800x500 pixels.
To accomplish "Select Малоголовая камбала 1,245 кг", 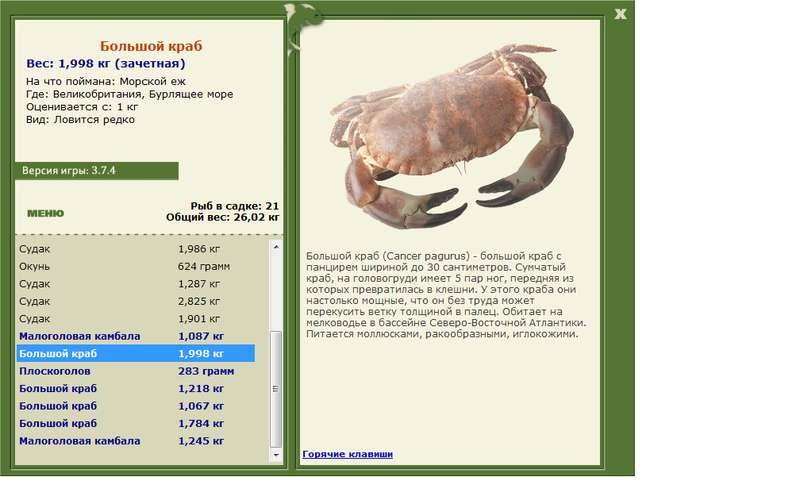I will point(136,441).
